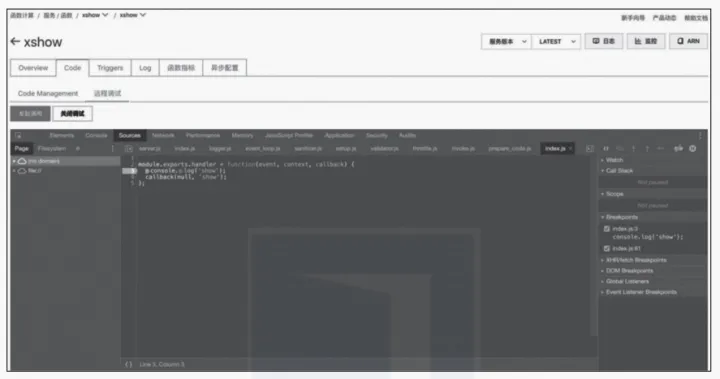Click the Step icon in debugger toolbar

(661, 148)
